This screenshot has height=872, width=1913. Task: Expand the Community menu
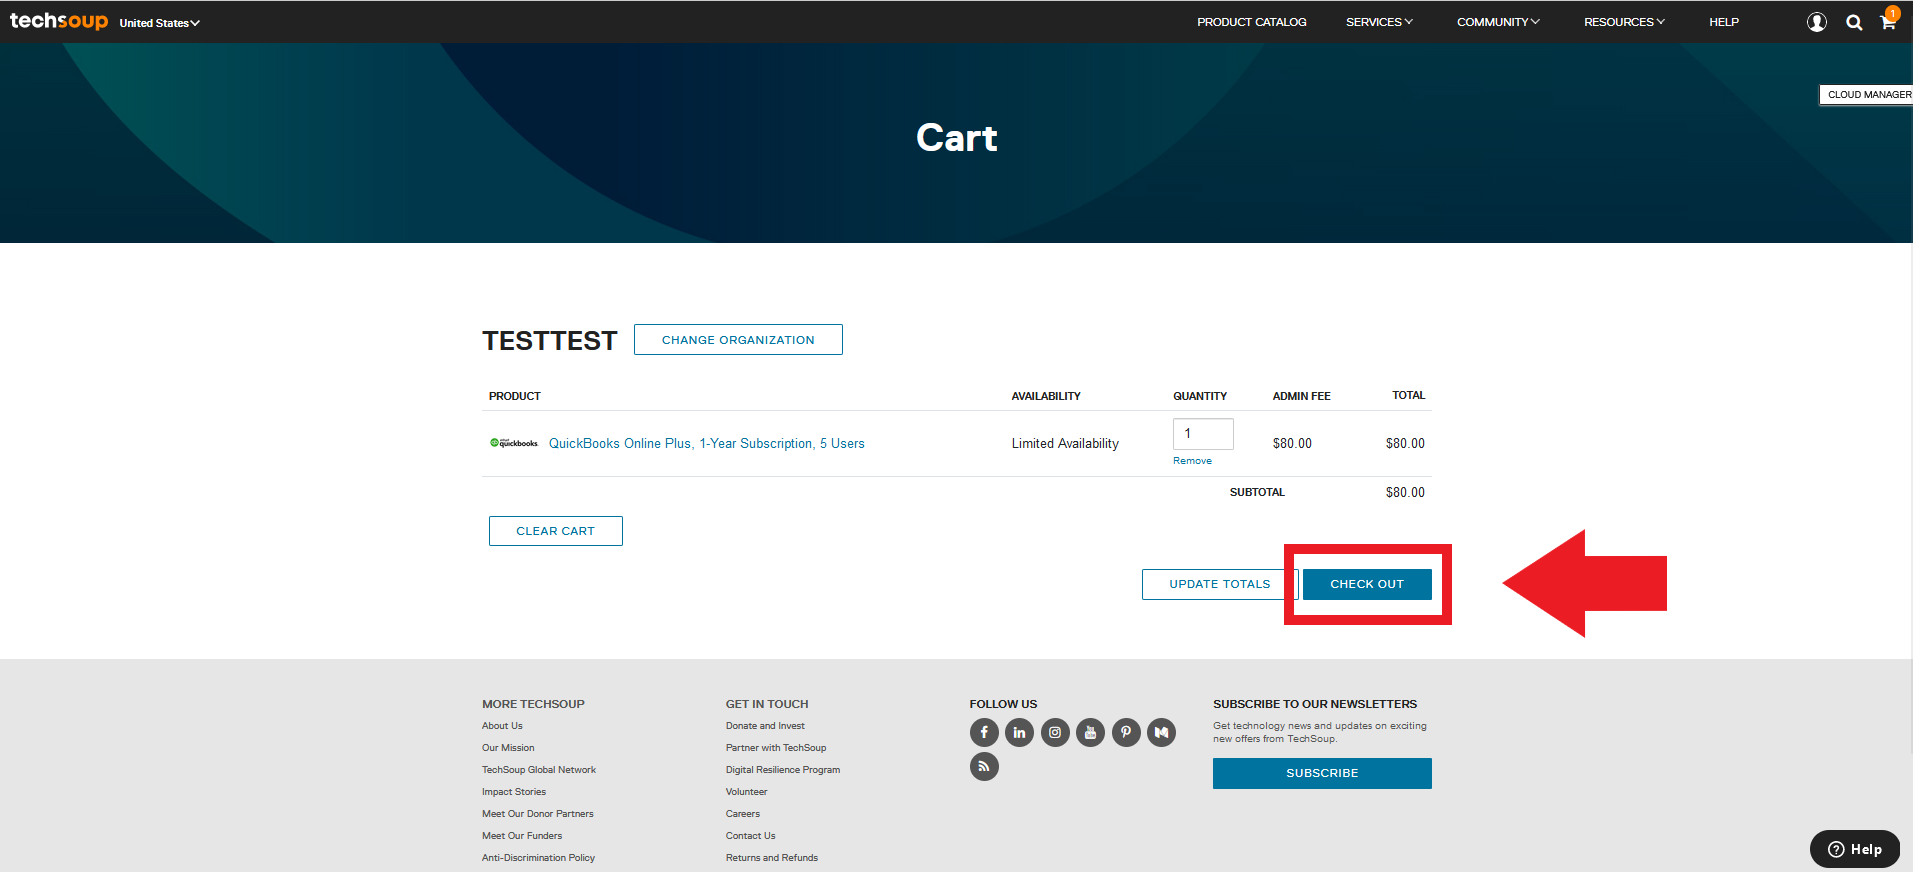tap(1498, 22)
